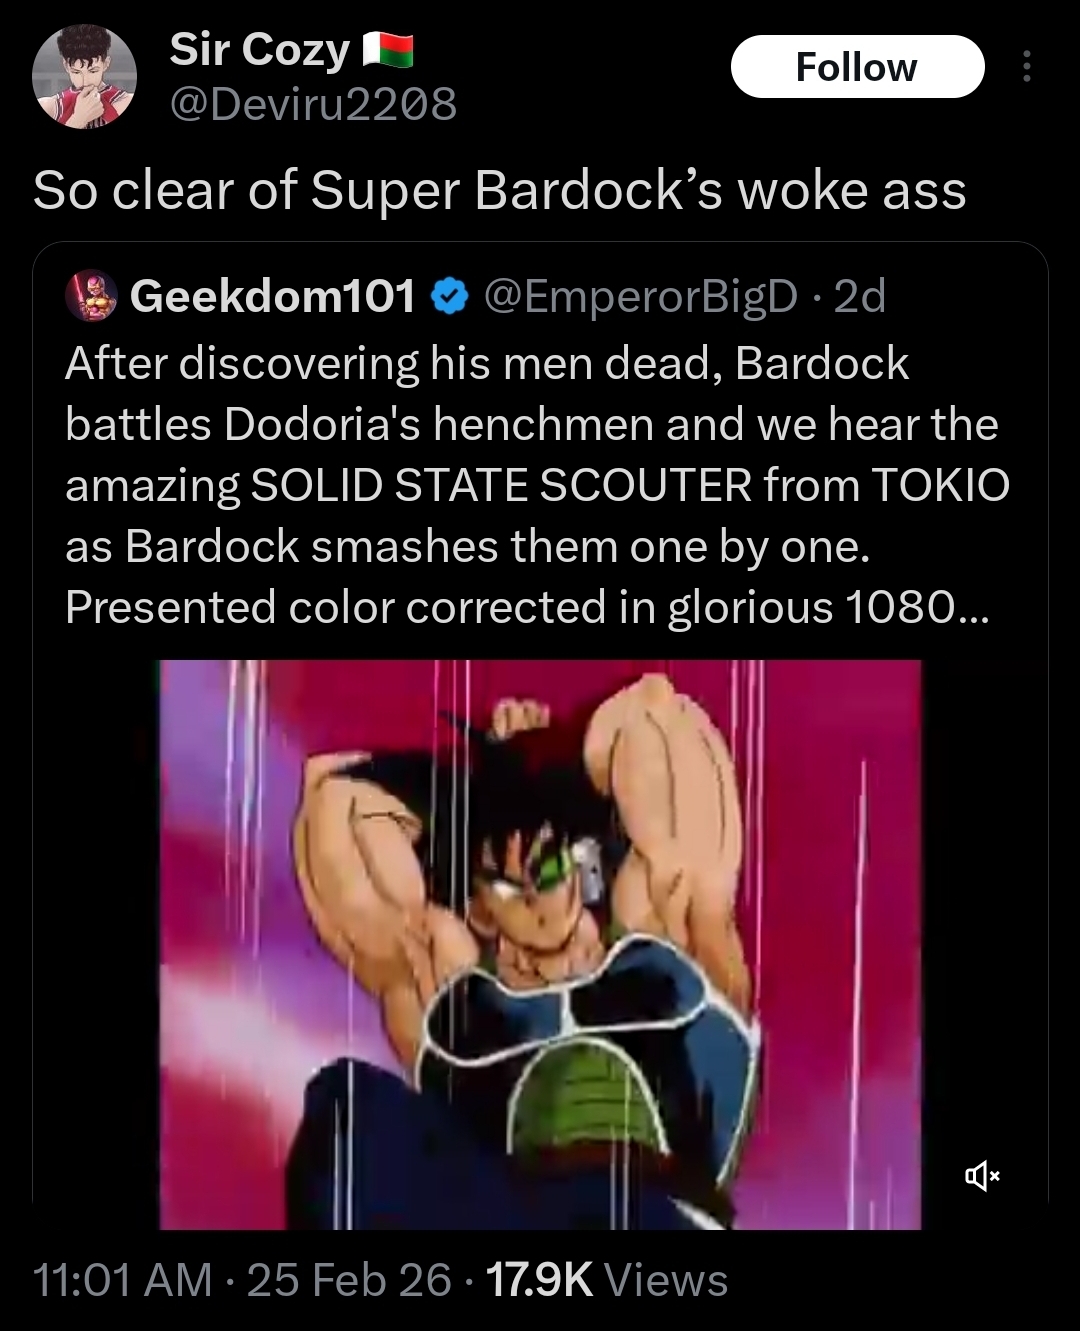Open the Sir Cozy display name
Screen dimensions: 1080x1331
(260, 49)
